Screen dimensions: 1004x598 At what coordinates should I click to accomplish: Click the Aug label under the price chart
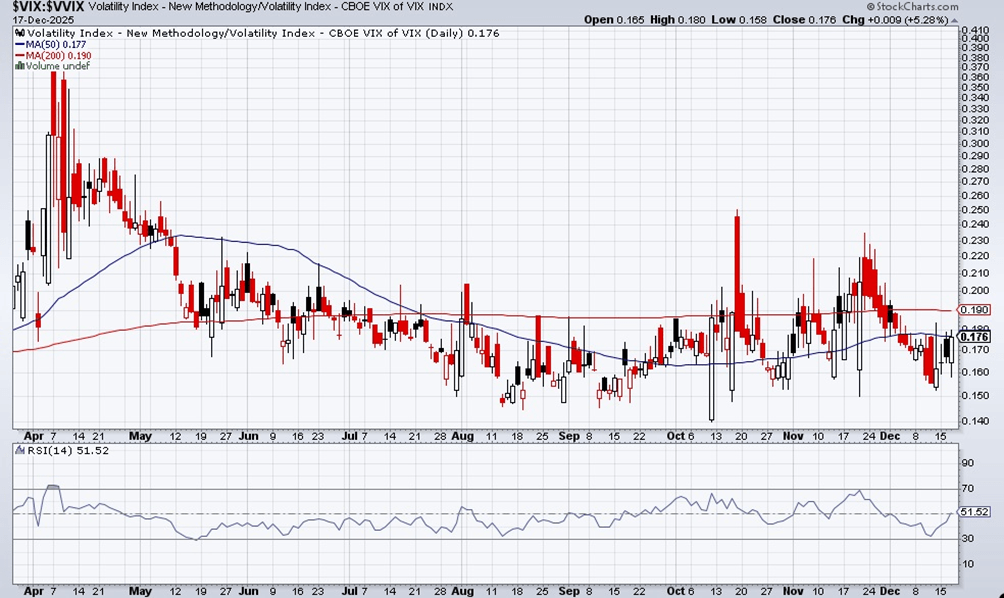462,436
